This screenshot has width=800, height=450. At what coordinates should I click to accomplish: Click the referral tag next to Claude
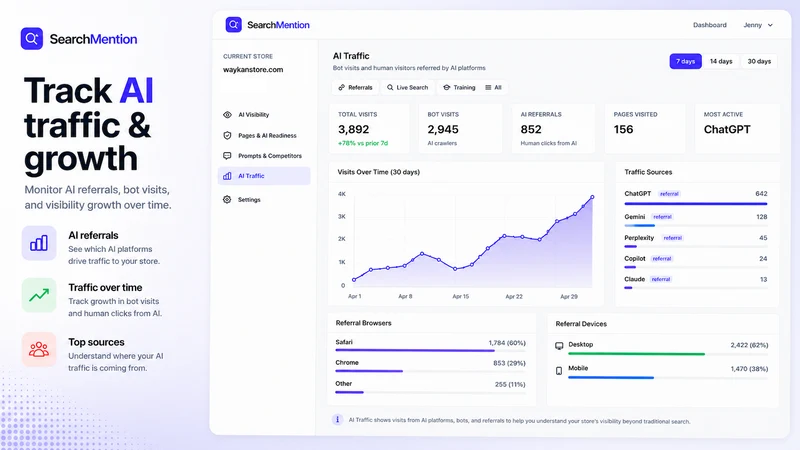pyautogui.click(x=661, y=279)
